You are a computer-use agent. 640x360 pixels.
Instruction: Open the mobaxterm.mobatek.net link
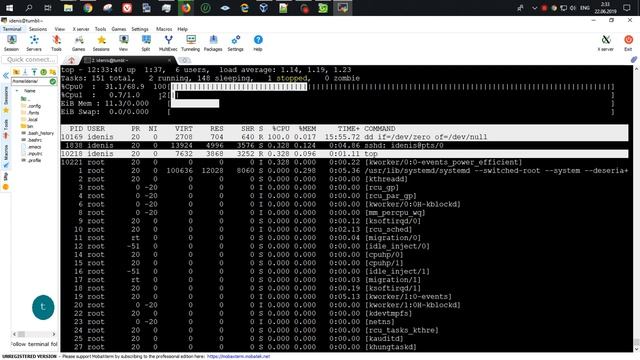[238, 356]
